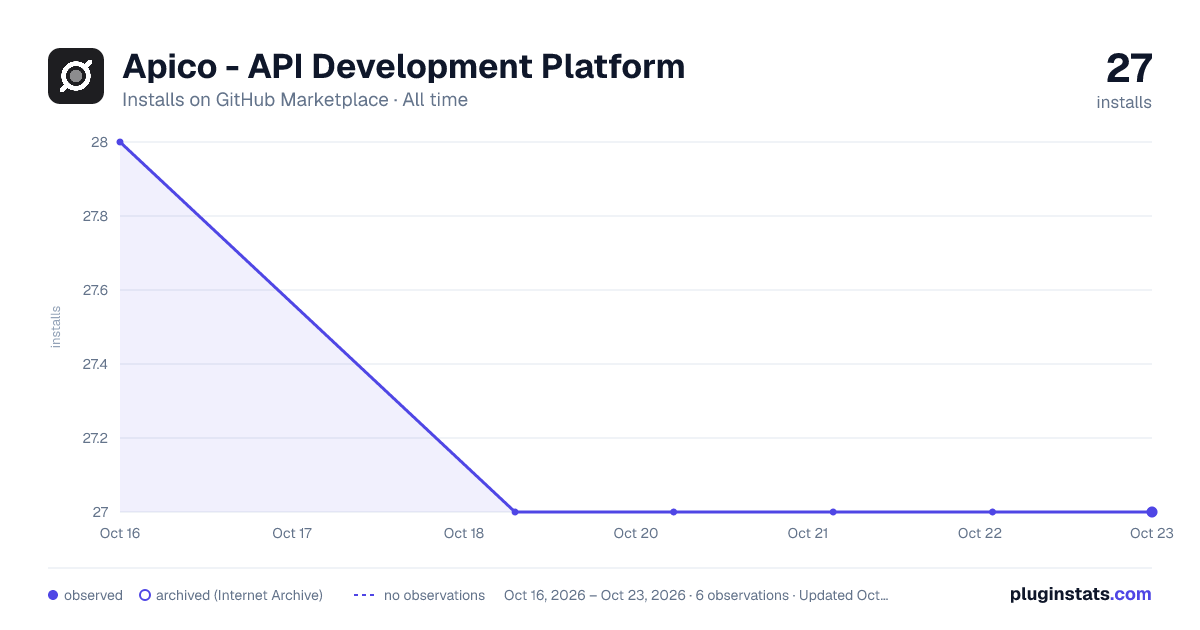Click the Apico - API Development Platform title
Screen dimensions: 1200x630
(x=404, y=67)
